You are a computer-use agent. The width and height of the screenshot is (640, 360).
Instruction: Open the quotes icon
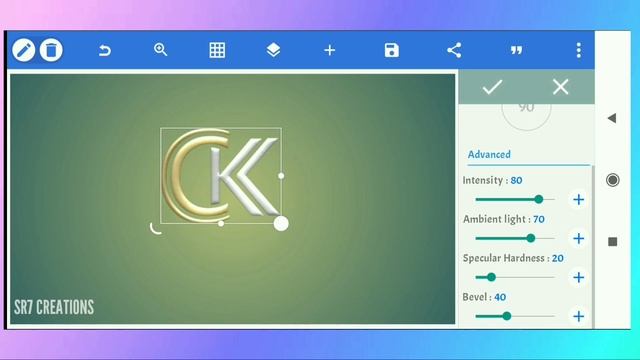(516, 50)
